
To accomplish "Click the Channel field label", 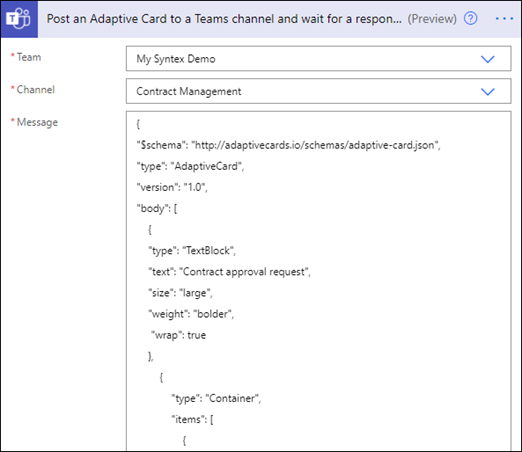I will click(x=36, y=89).
